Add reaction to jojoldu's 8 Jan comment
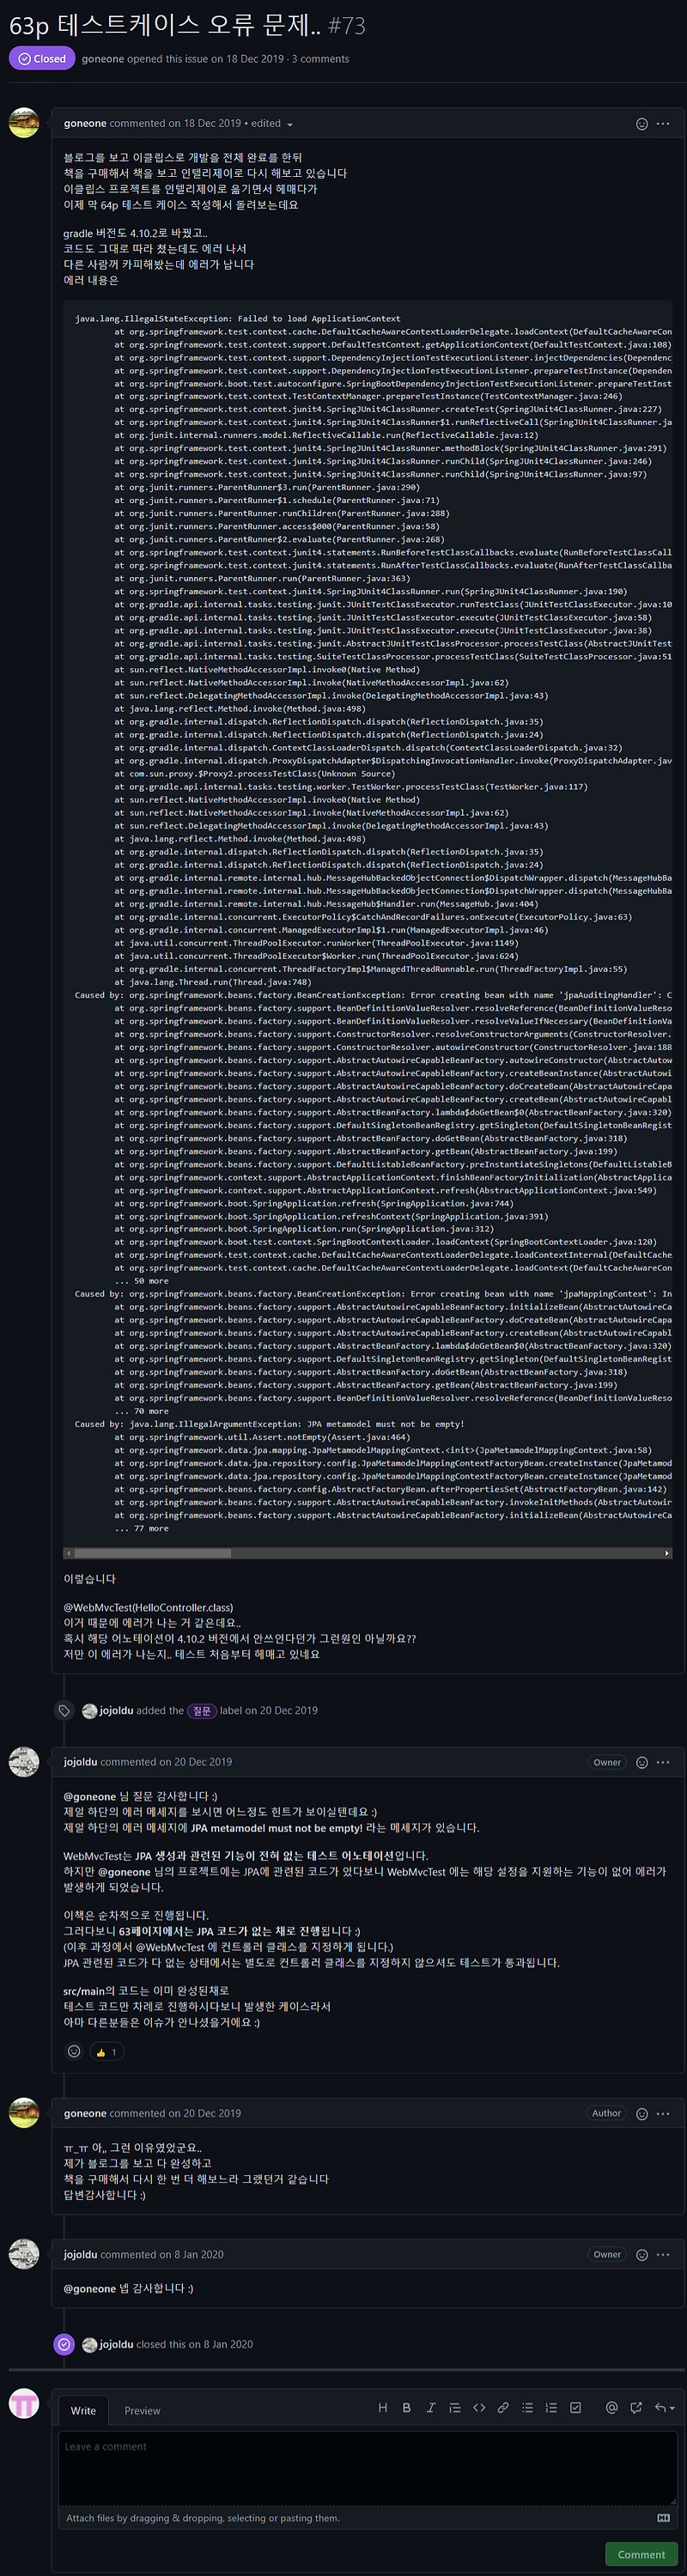The image size is (687, 2576). [642, 2255]
